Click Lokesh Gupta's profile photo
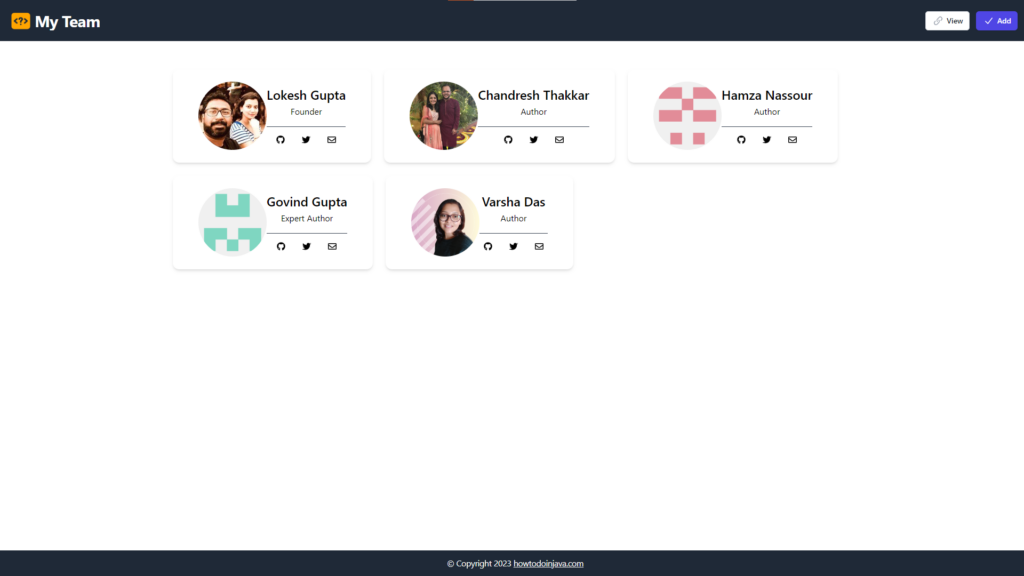This screenshot has height=576, width=1024. point(232,115)
